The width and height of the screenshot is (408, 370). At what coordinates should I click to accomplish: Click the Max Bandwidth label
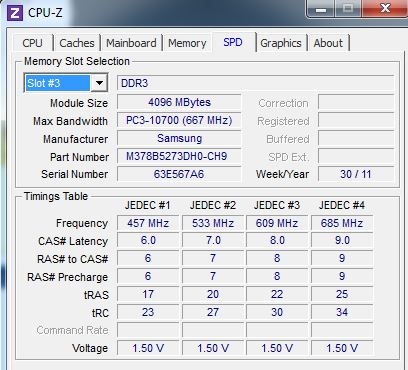[70, 121]
